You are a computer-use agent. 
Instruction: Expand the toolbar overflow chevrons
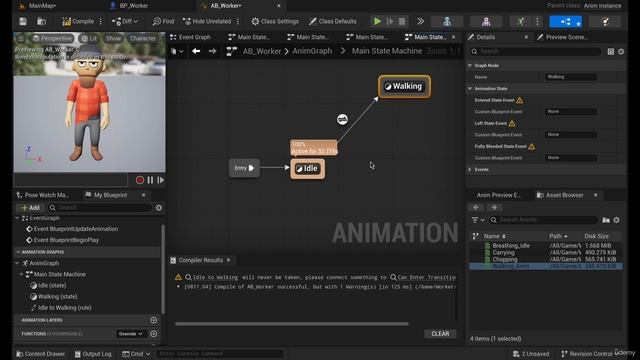point(420,21)
